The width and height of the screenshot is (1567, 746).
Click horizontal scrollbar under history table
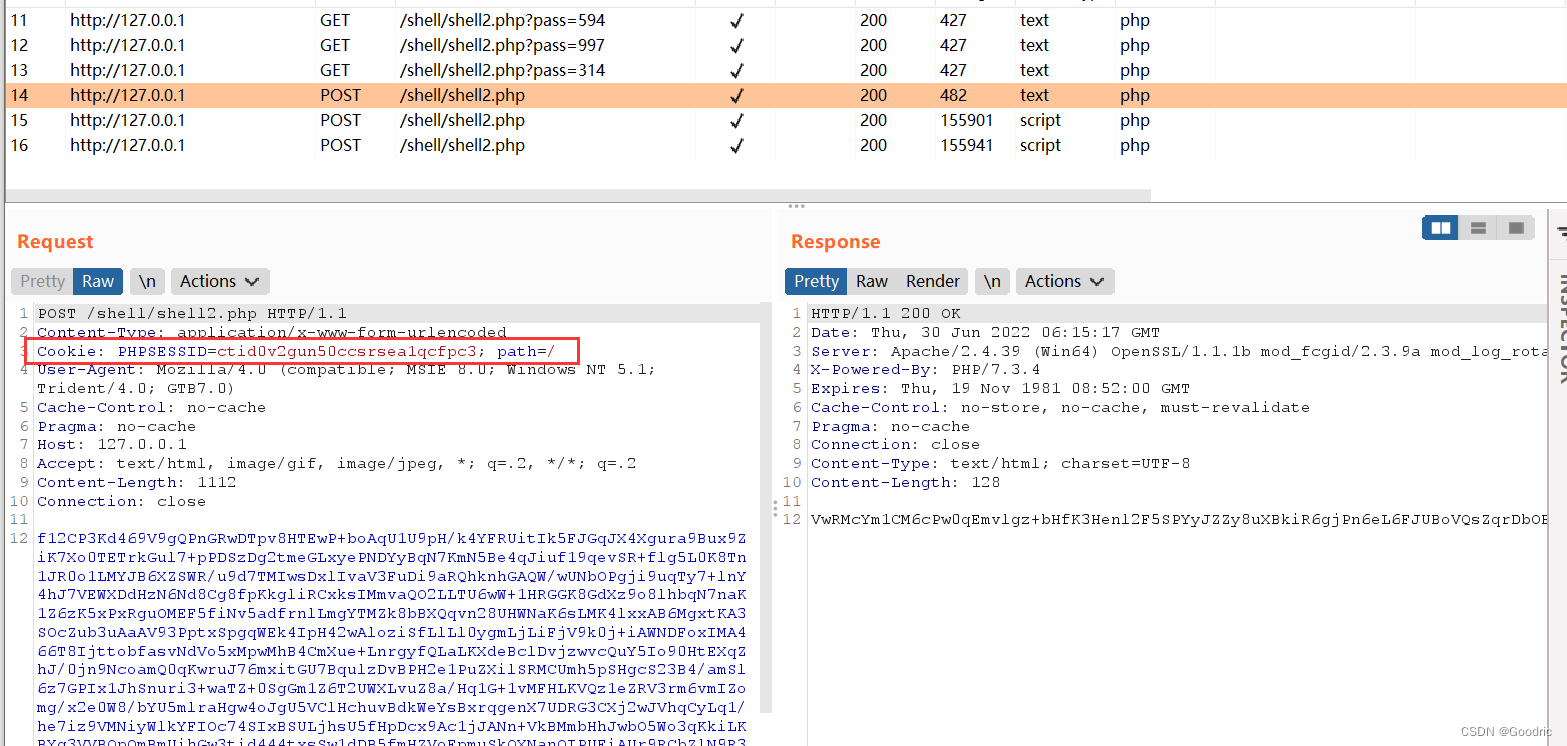click(x=578, y=195)
